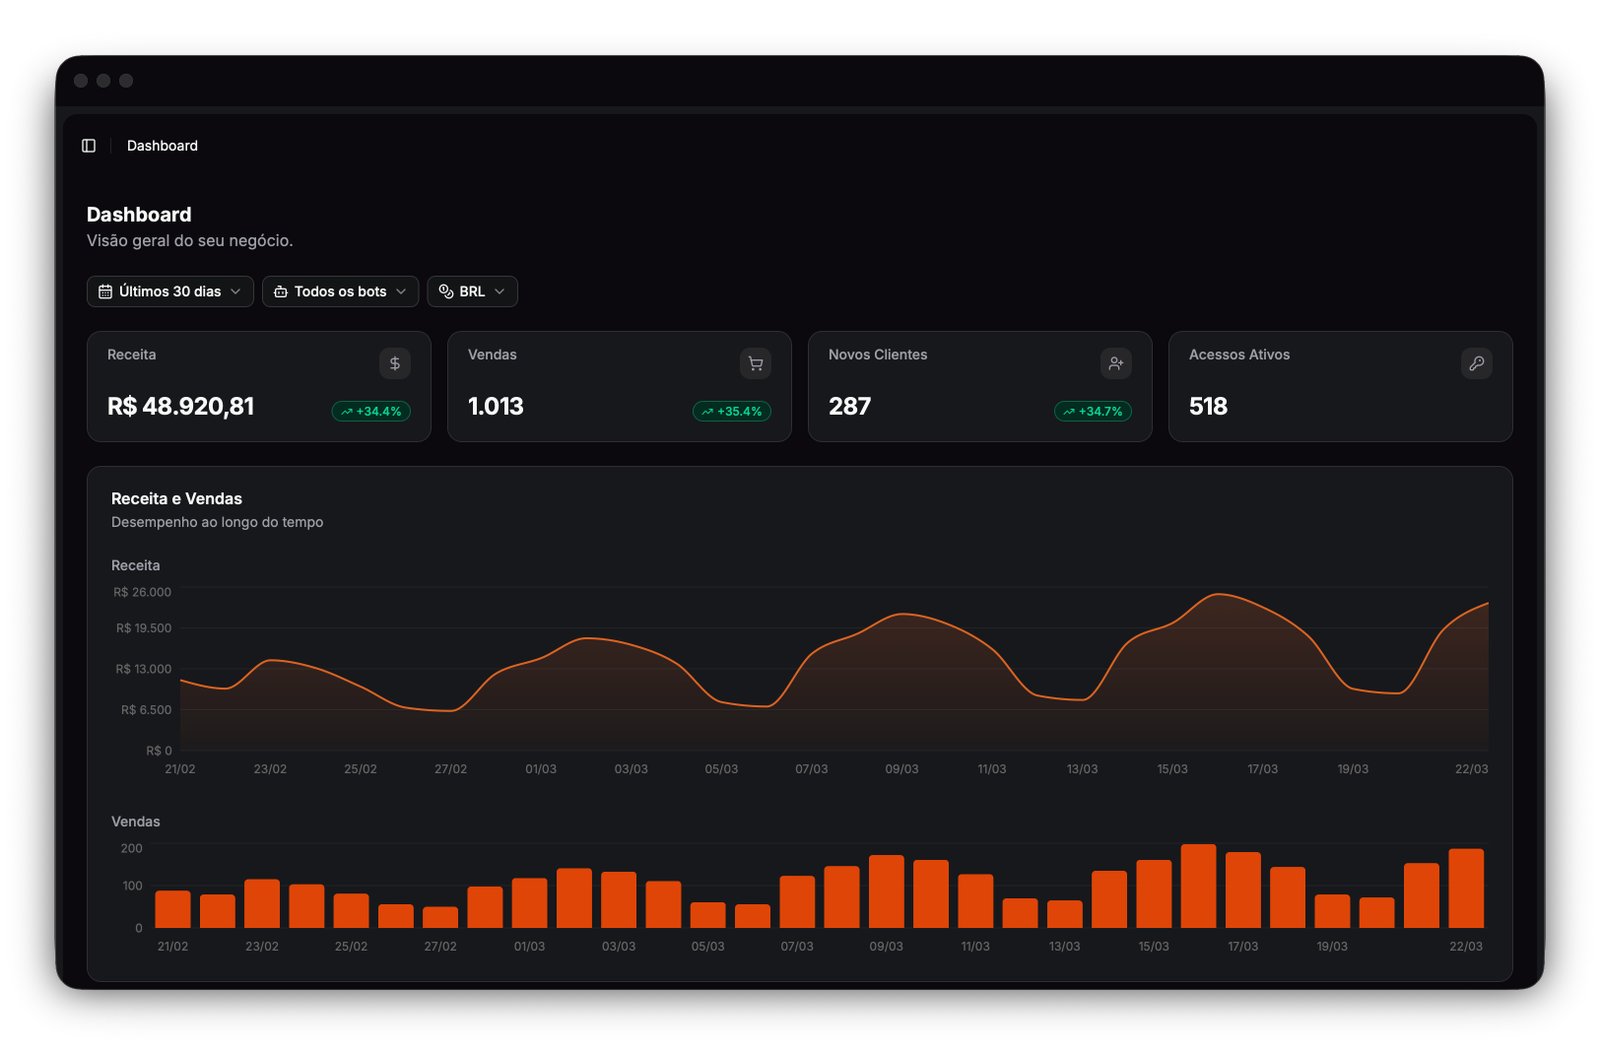Click the shopping cart icon in Vendas card
This screenshot has height=1045, width=1600.
click(755, 363)
